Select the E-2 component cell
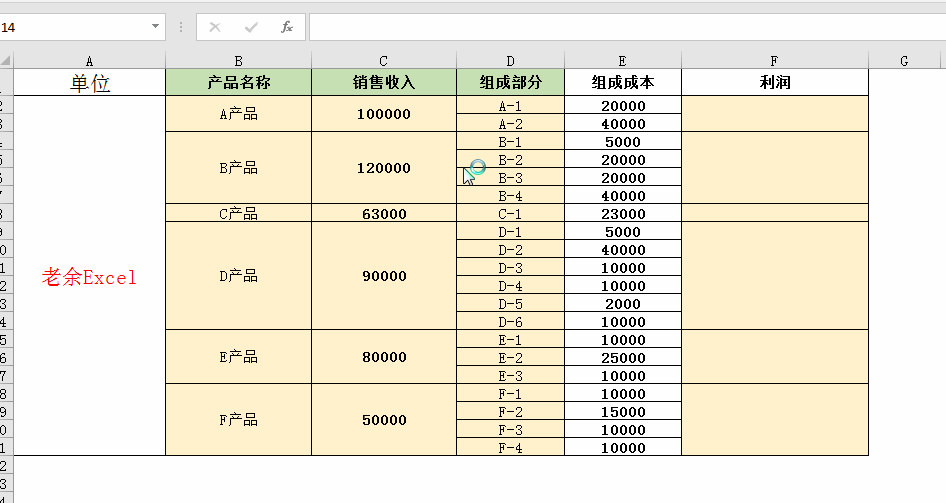The image size is (946, 503). [x=510, y=357]
